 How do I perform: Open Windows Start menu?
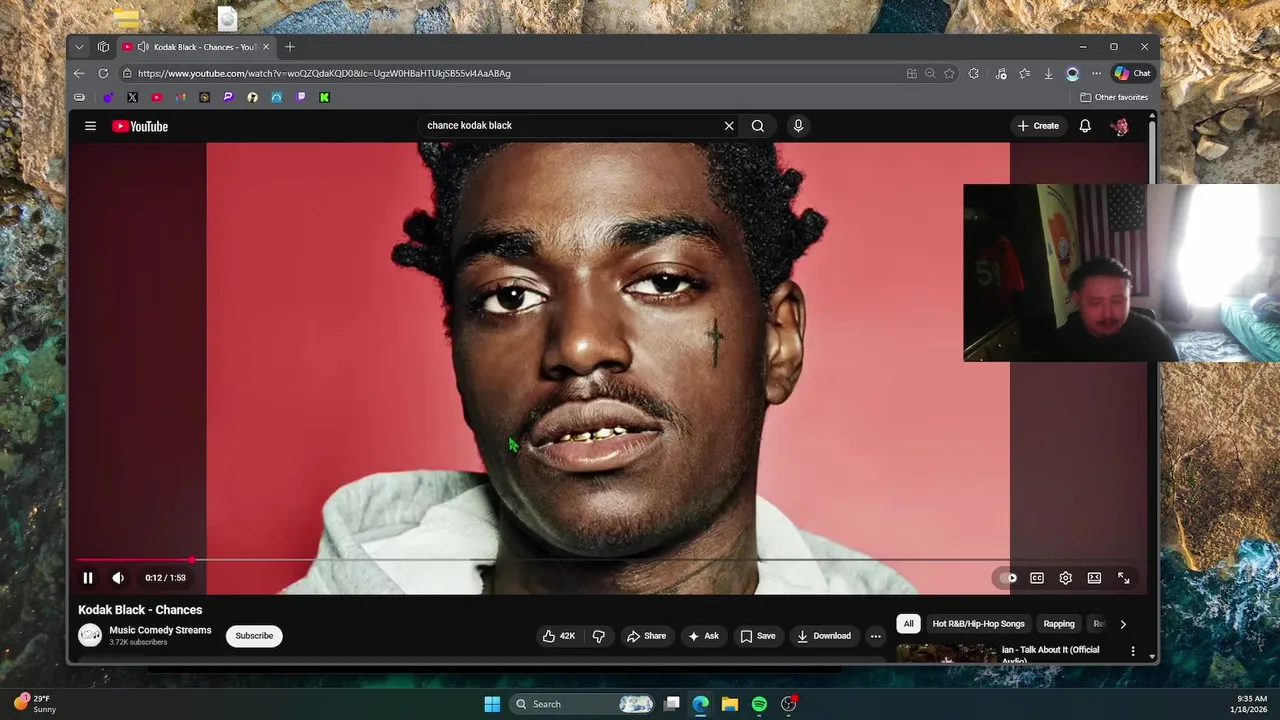(492, 704)
